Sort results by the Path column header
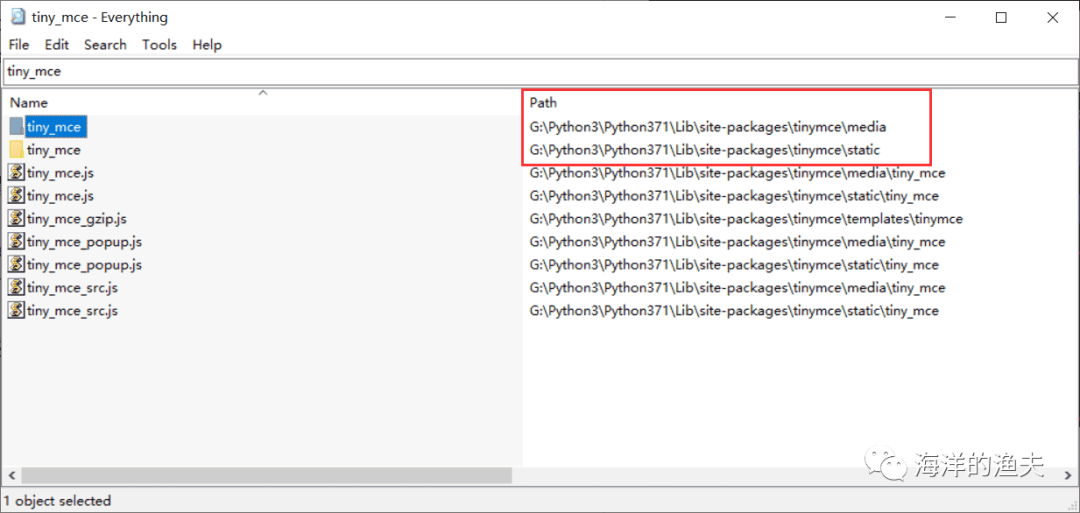 799,103
